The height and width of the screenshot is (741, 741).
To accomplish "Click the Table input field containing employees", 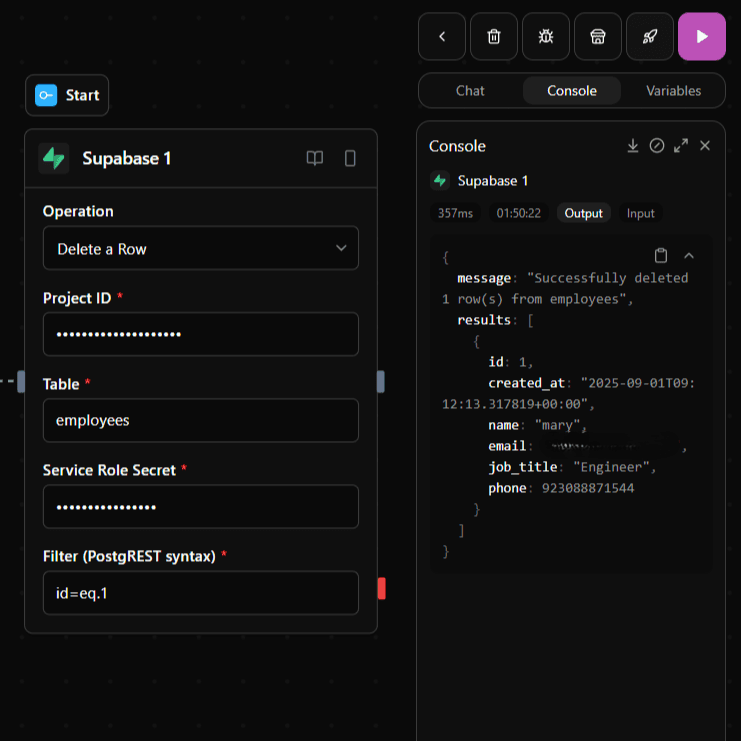I will tap(200, 420).
